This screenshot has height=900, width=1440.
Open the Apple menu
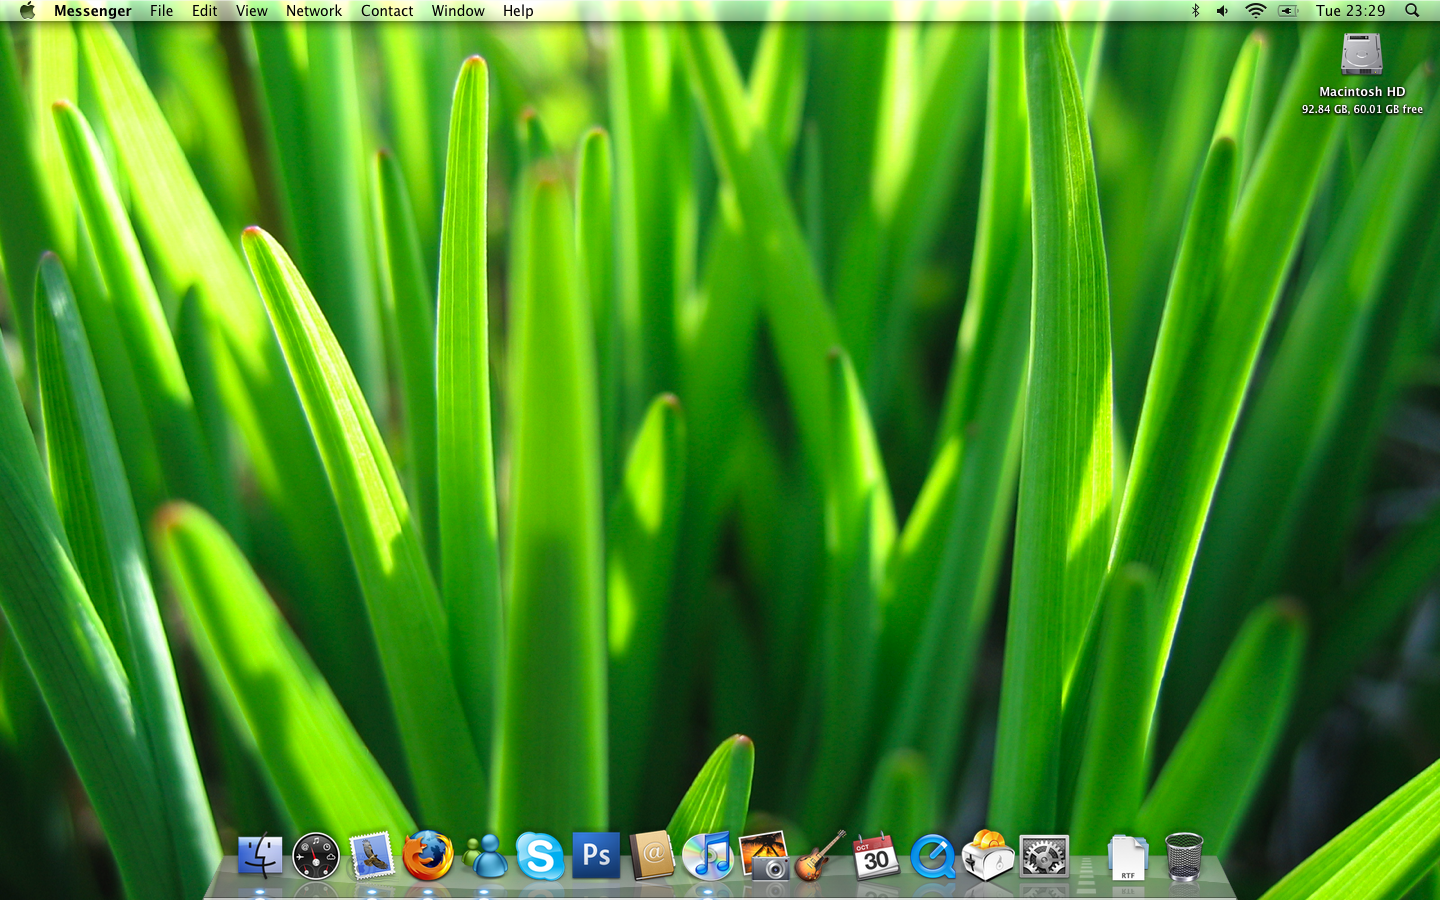pyautogui.click(x=27, y=11)
